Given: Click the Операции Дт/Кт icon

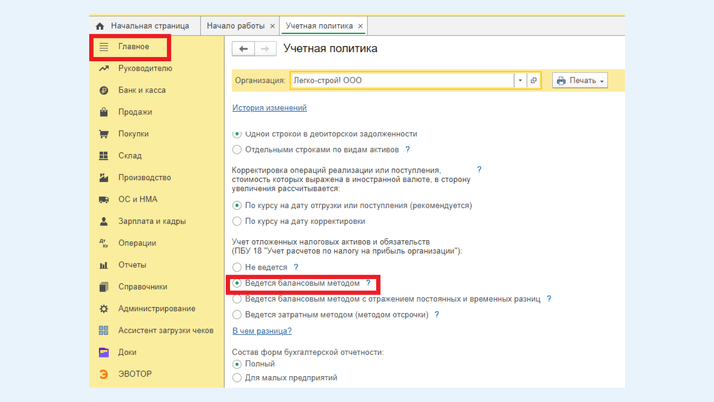Looking at the screenshot, I should click(104, 243).
